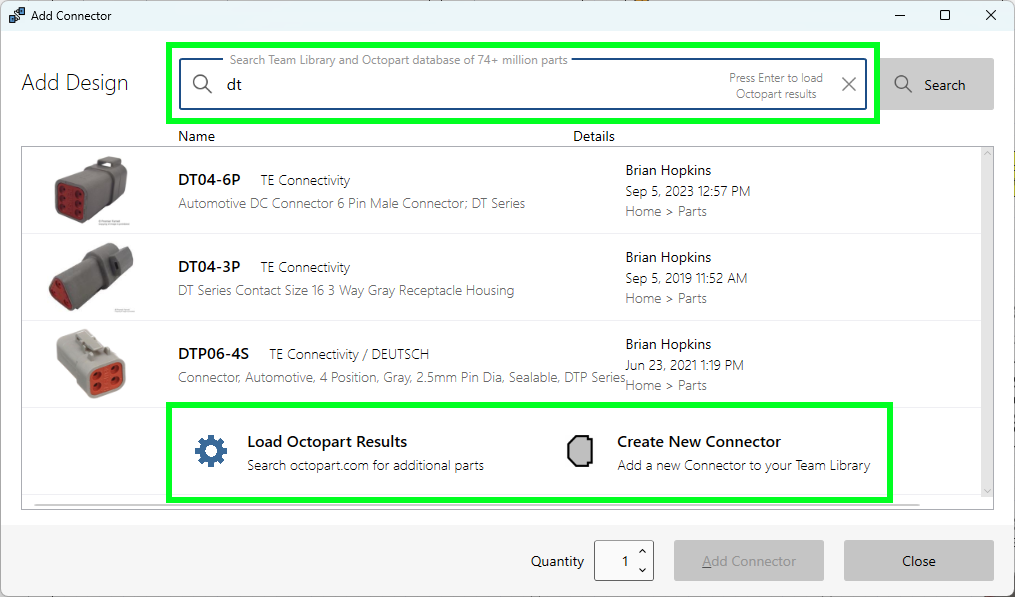Click 'TE Connectivity' beside DT04-6P
This screenshot has height=597, width=1015.
tap(305, 180)
